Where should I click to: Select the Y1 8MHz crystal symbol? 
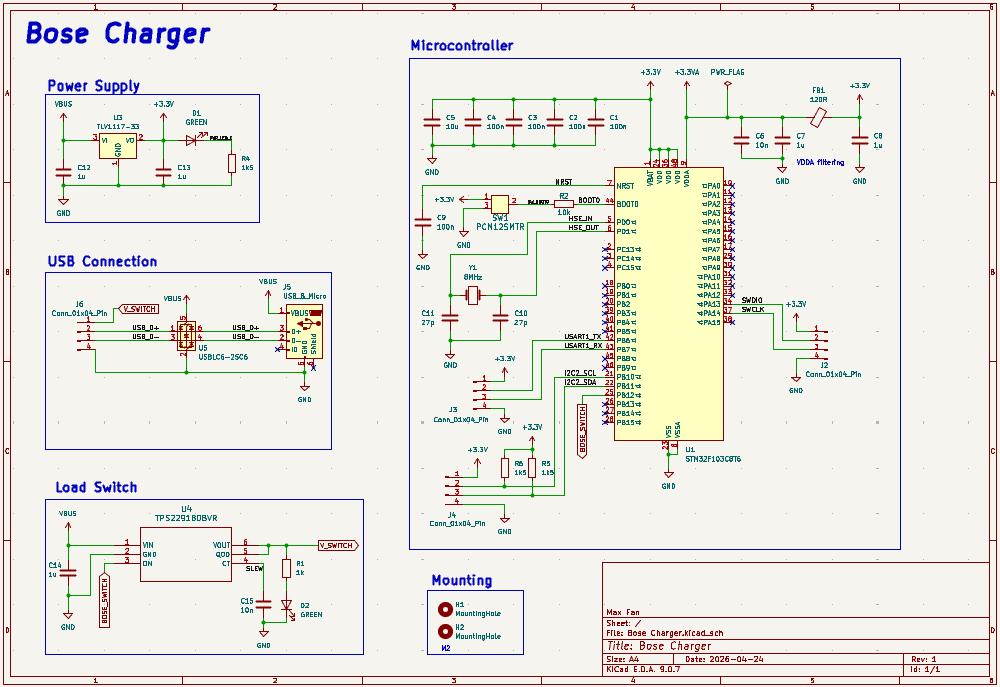tap(473, 295)
